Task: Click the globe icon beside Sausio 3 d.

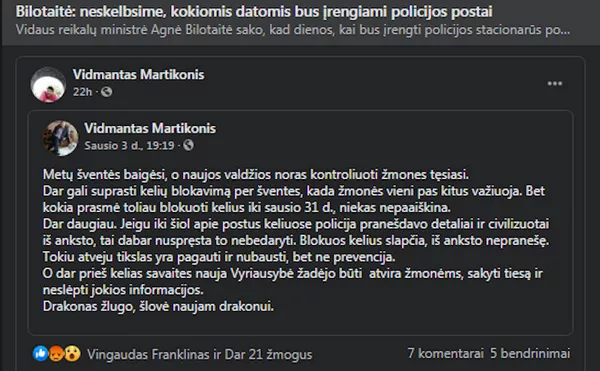Action: click(188, 145)
